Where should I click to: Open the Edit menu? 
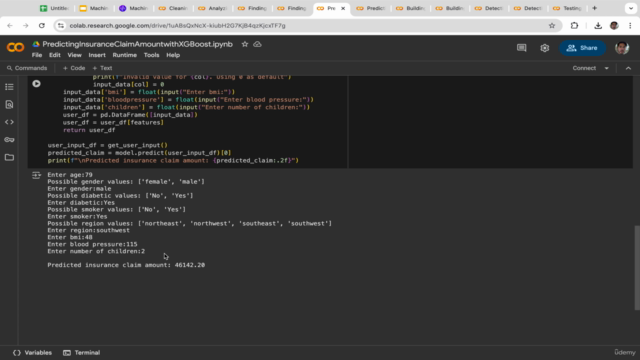click(x=55, y=55)
